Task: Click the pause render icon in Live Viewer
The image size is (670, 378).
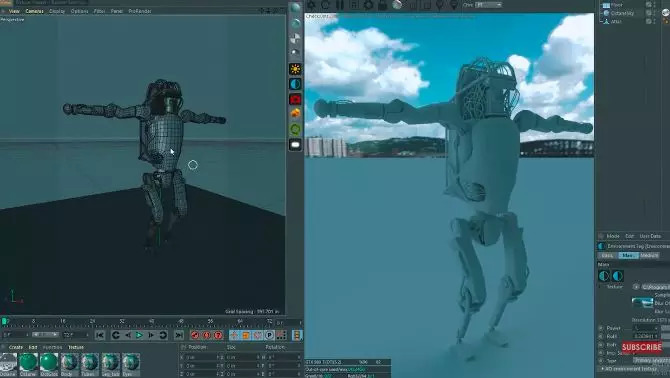Action: [x=340, y=5]
